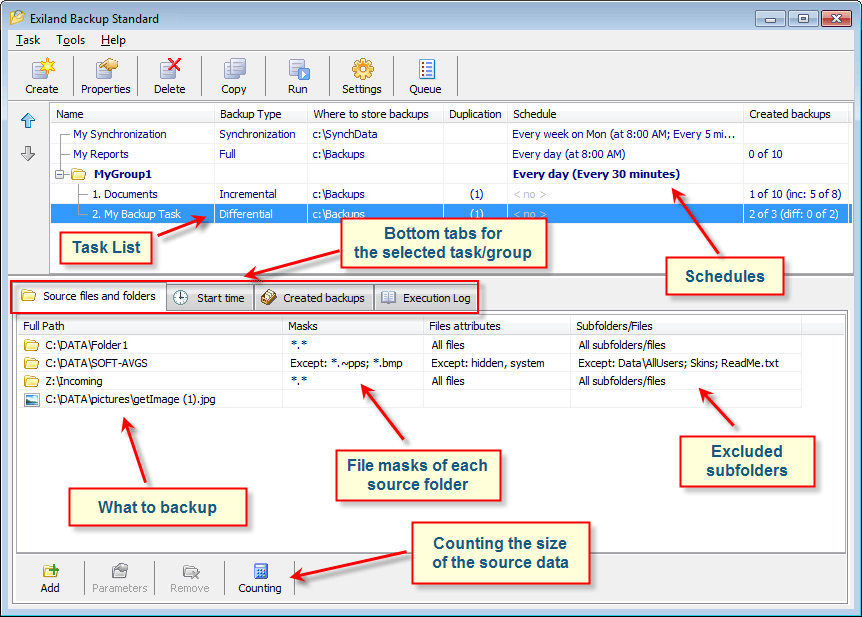Select the My Synchronization task row
The height and width of the screenshot is (617, 862).
[119, 134]
